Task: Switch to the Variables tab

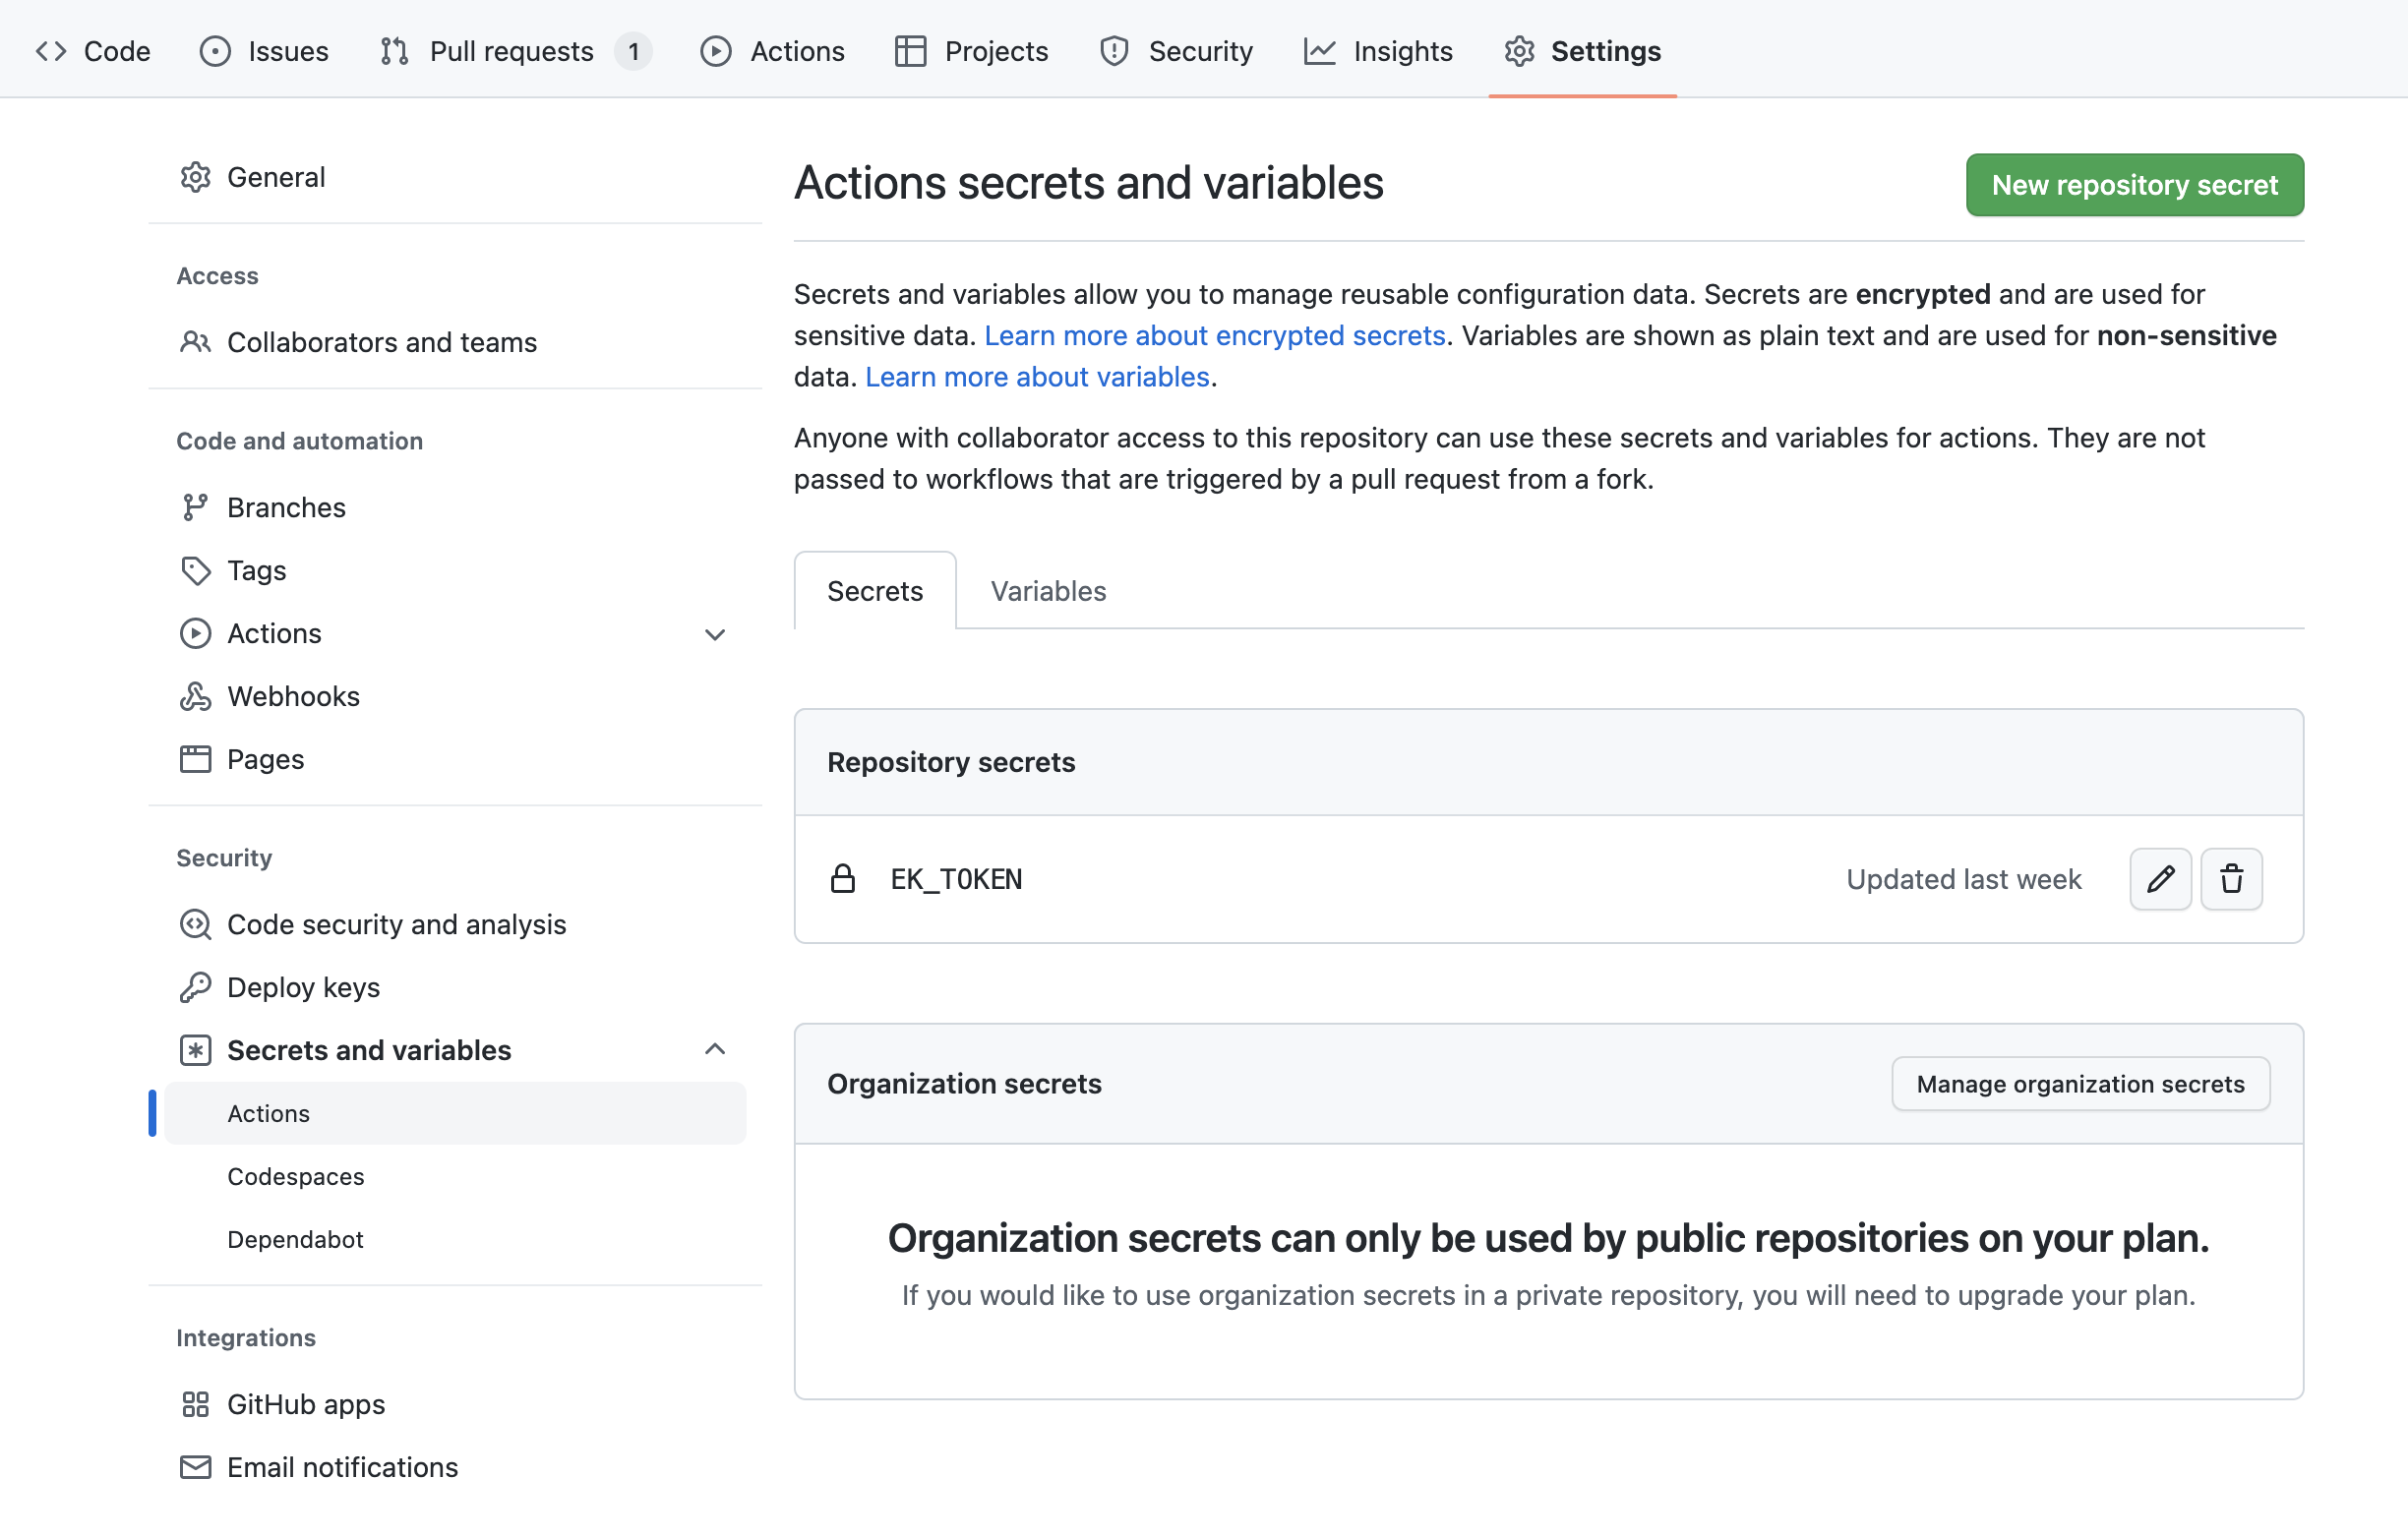Action: pyautogui.click(x=1048, y=591)
